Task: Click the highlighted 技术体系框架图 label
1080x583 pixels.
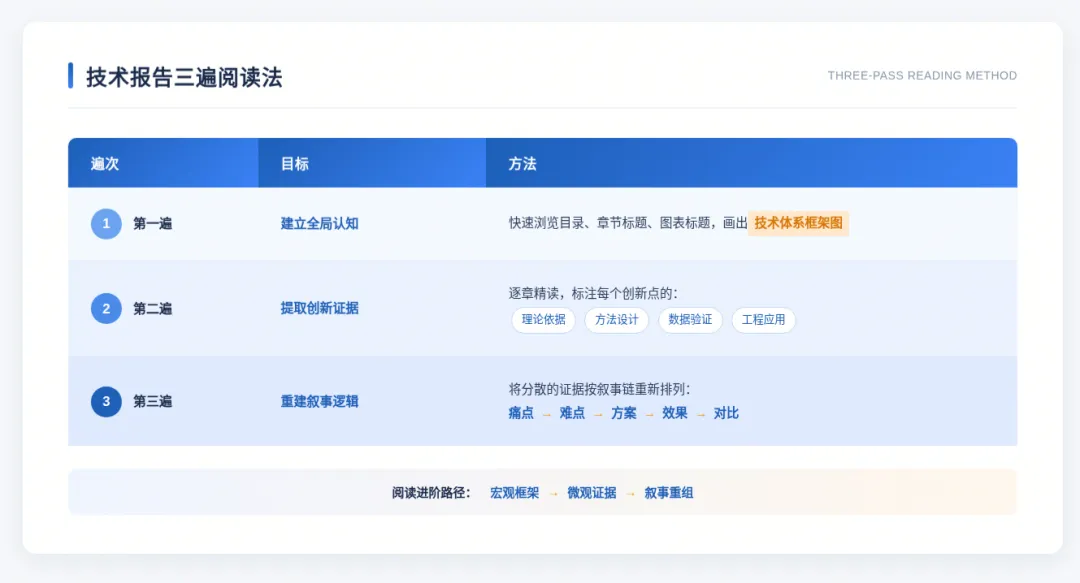Action: pos(798,223)
